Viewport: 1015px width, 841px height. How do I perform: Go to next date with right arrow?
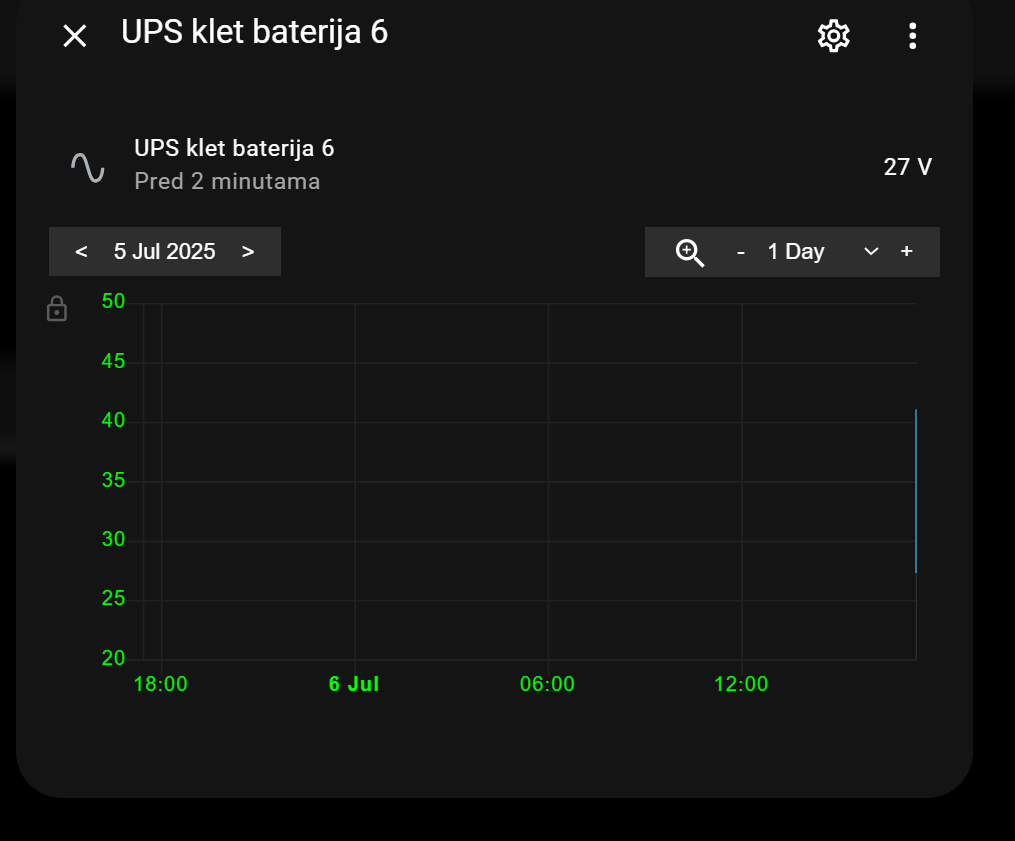(x=248, y=251)
